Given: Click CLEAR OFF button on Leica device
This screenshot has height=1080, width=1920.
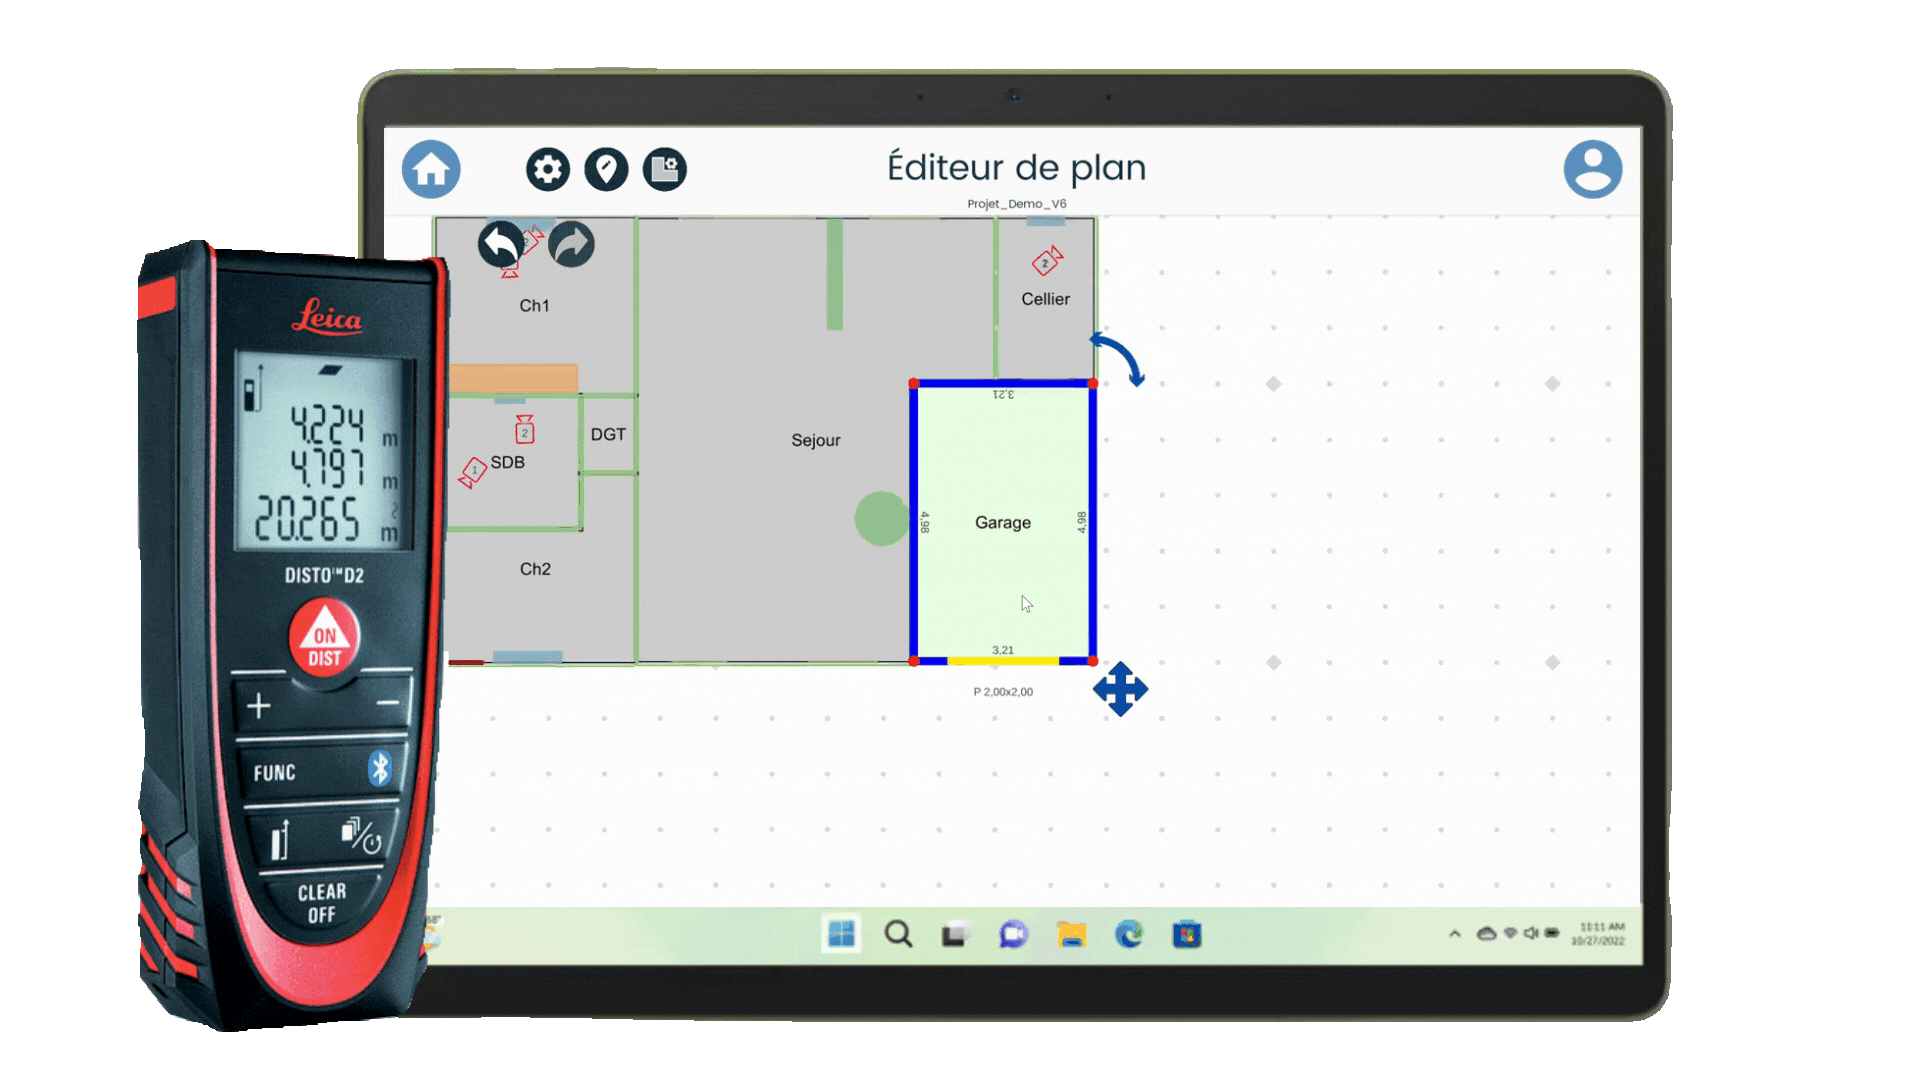Looking at the screenshot, I should [x=321, y=903].
